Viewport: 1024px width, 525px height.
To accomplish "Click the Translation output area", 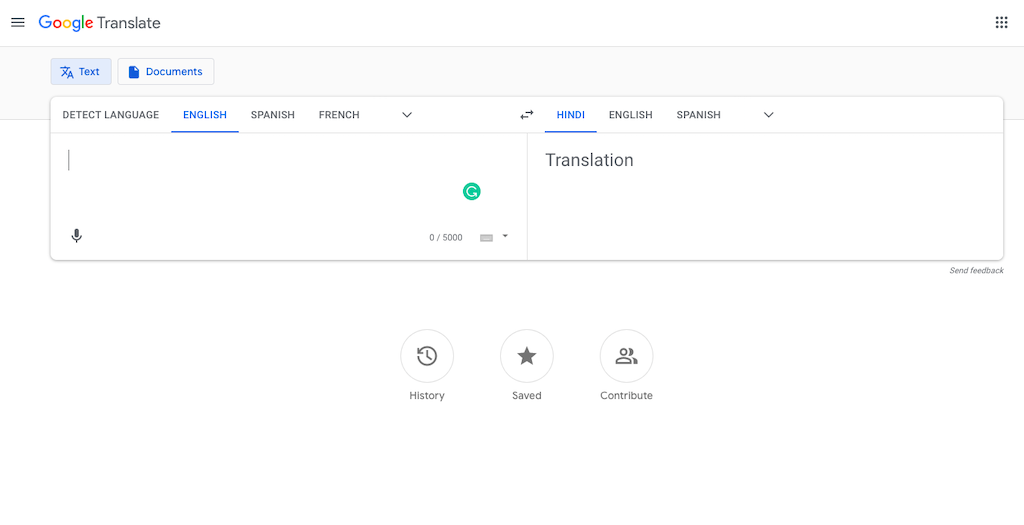I will pyautogui.click(x=765, y=196).
